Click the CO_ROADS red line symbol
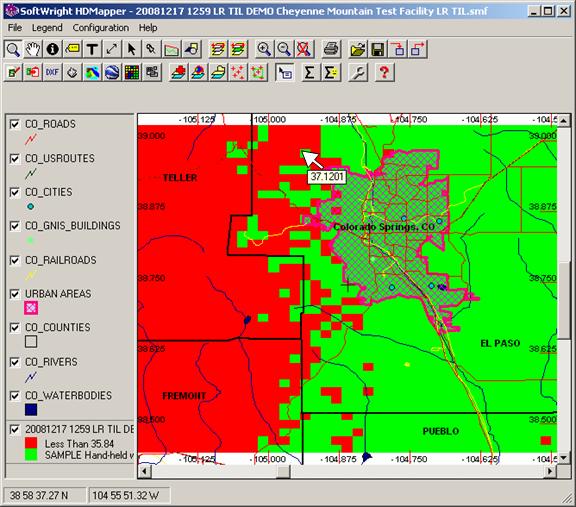 click(x=31, y=139)
